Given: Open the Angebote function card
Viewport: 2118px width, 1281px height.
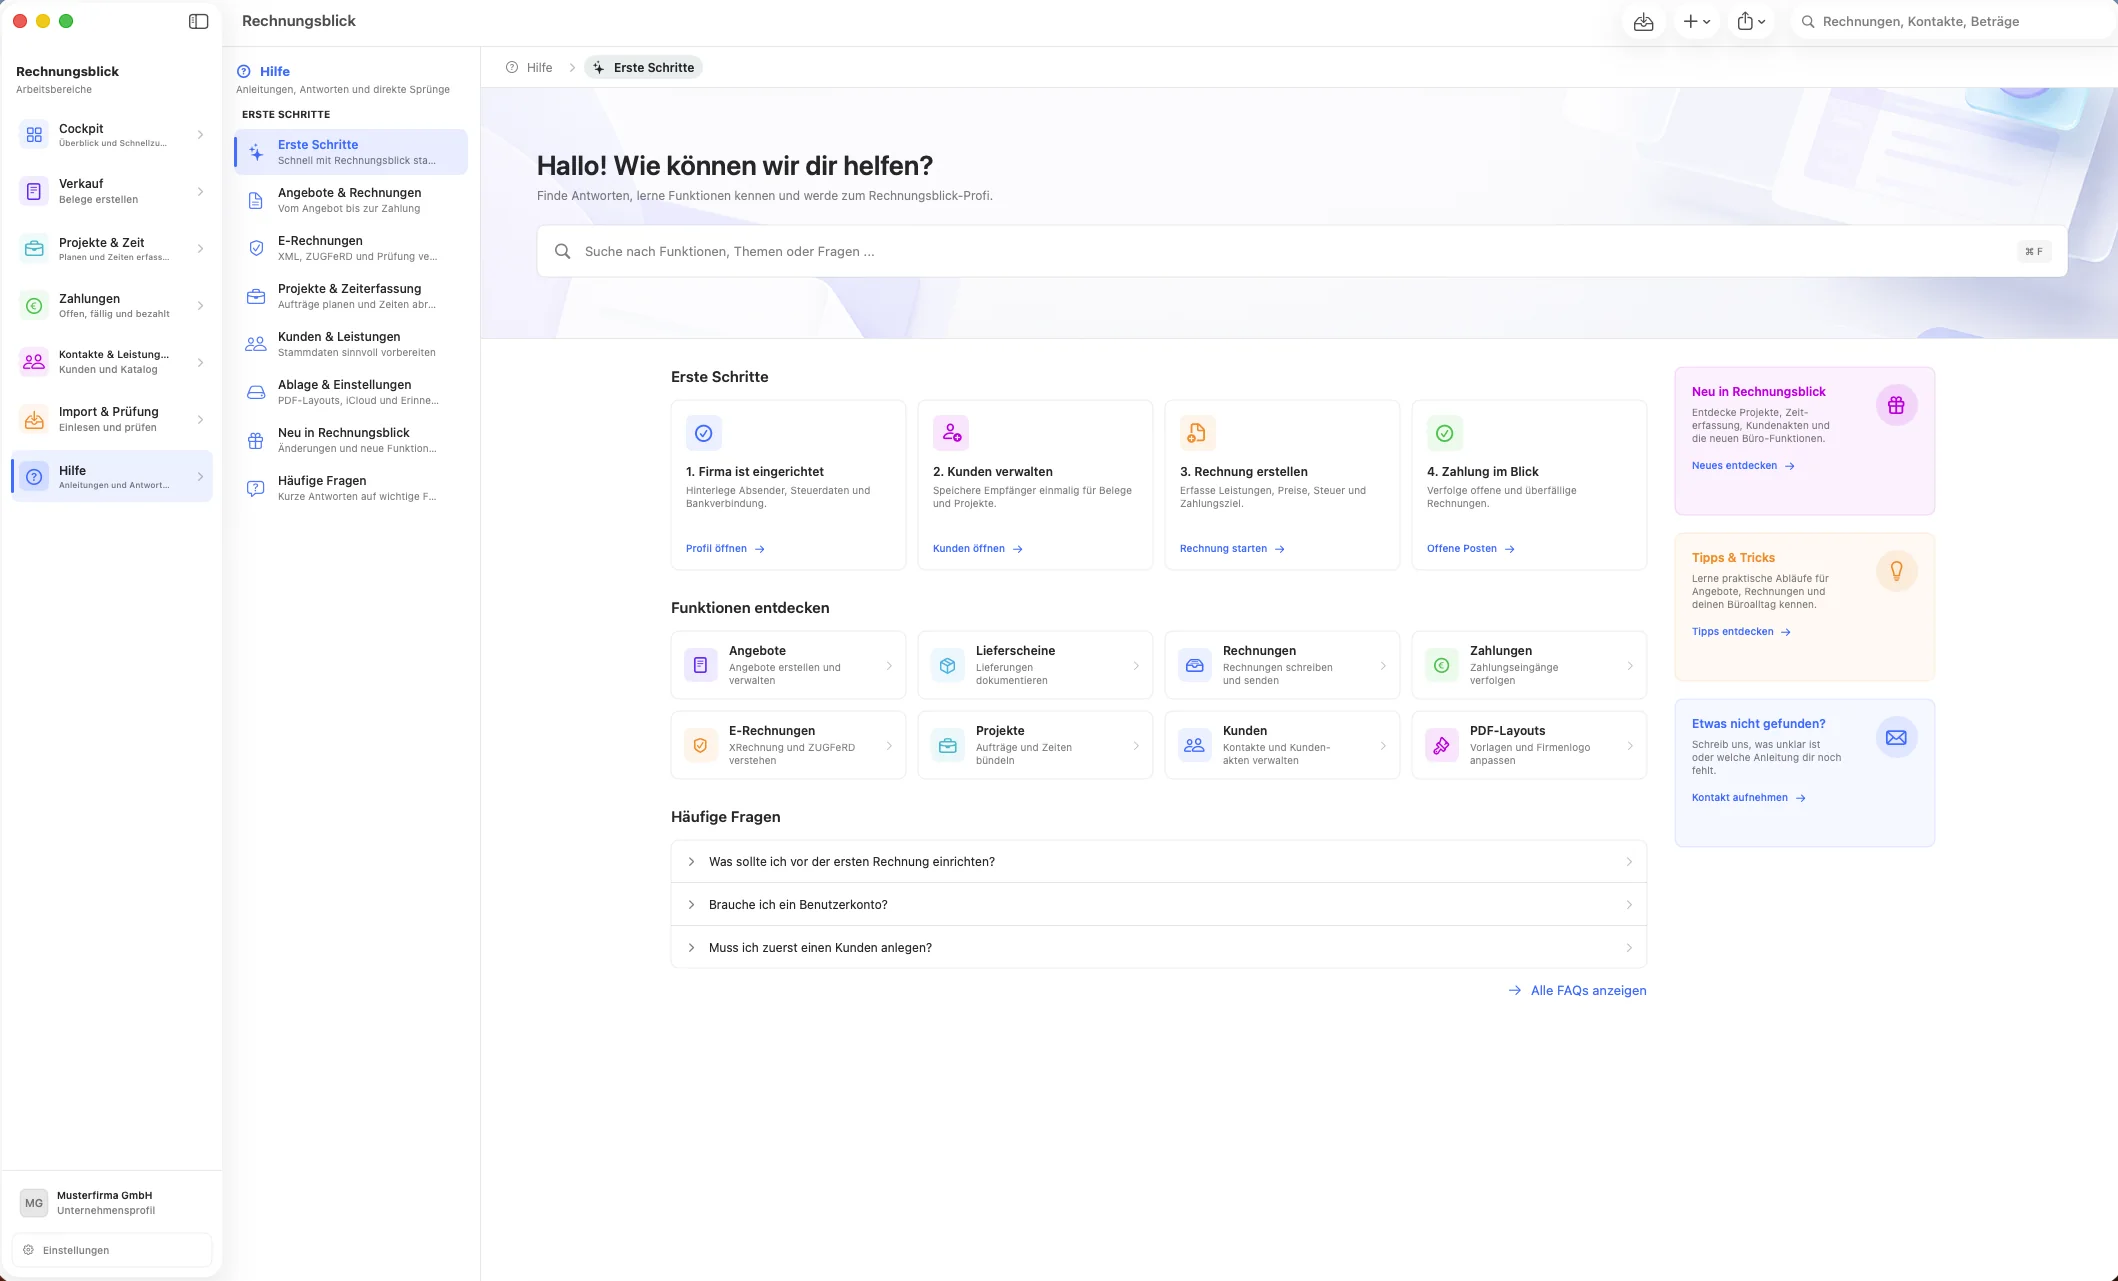Looking at the screenshot, I should [x=788, y=665].
